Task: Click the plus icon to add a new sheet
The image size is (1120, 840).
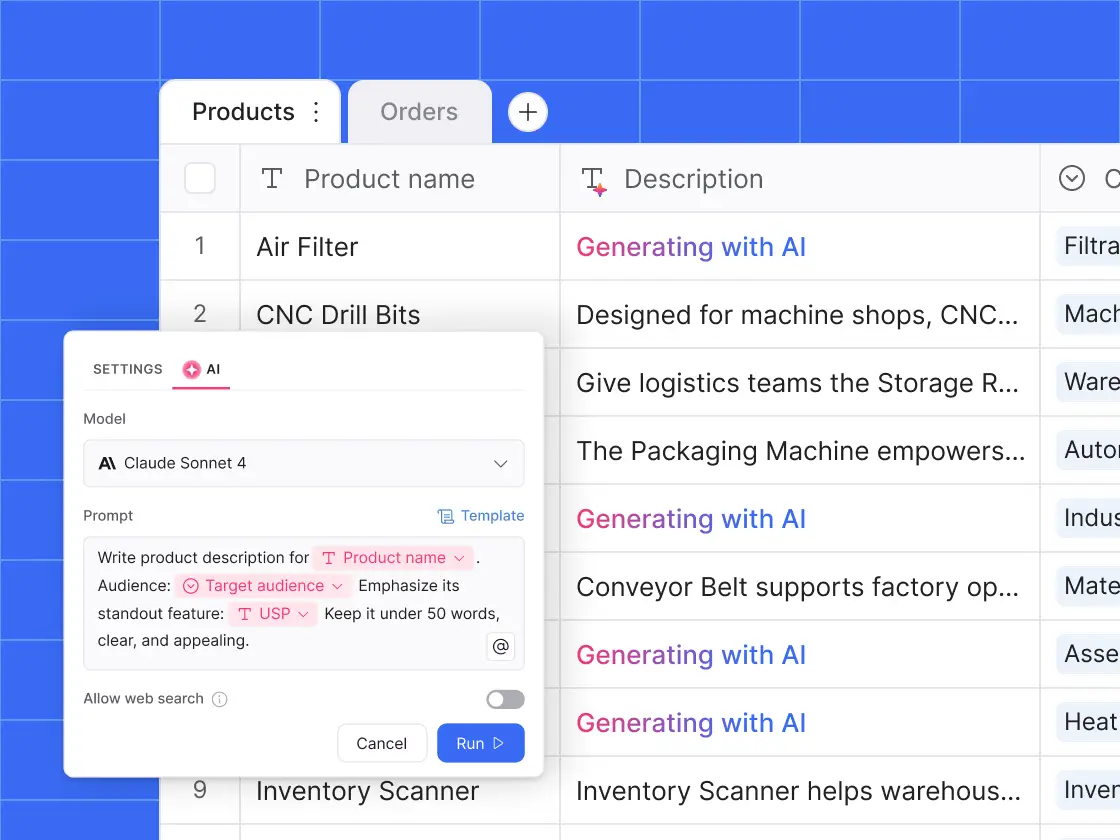Action: click(527, 112)
